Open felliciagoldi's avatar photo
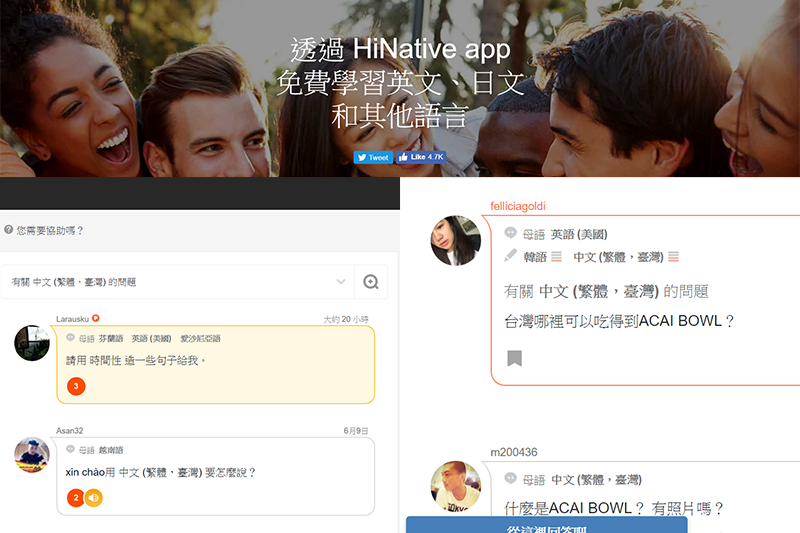Viewport: 800px width, 533px height. [456, 240]
